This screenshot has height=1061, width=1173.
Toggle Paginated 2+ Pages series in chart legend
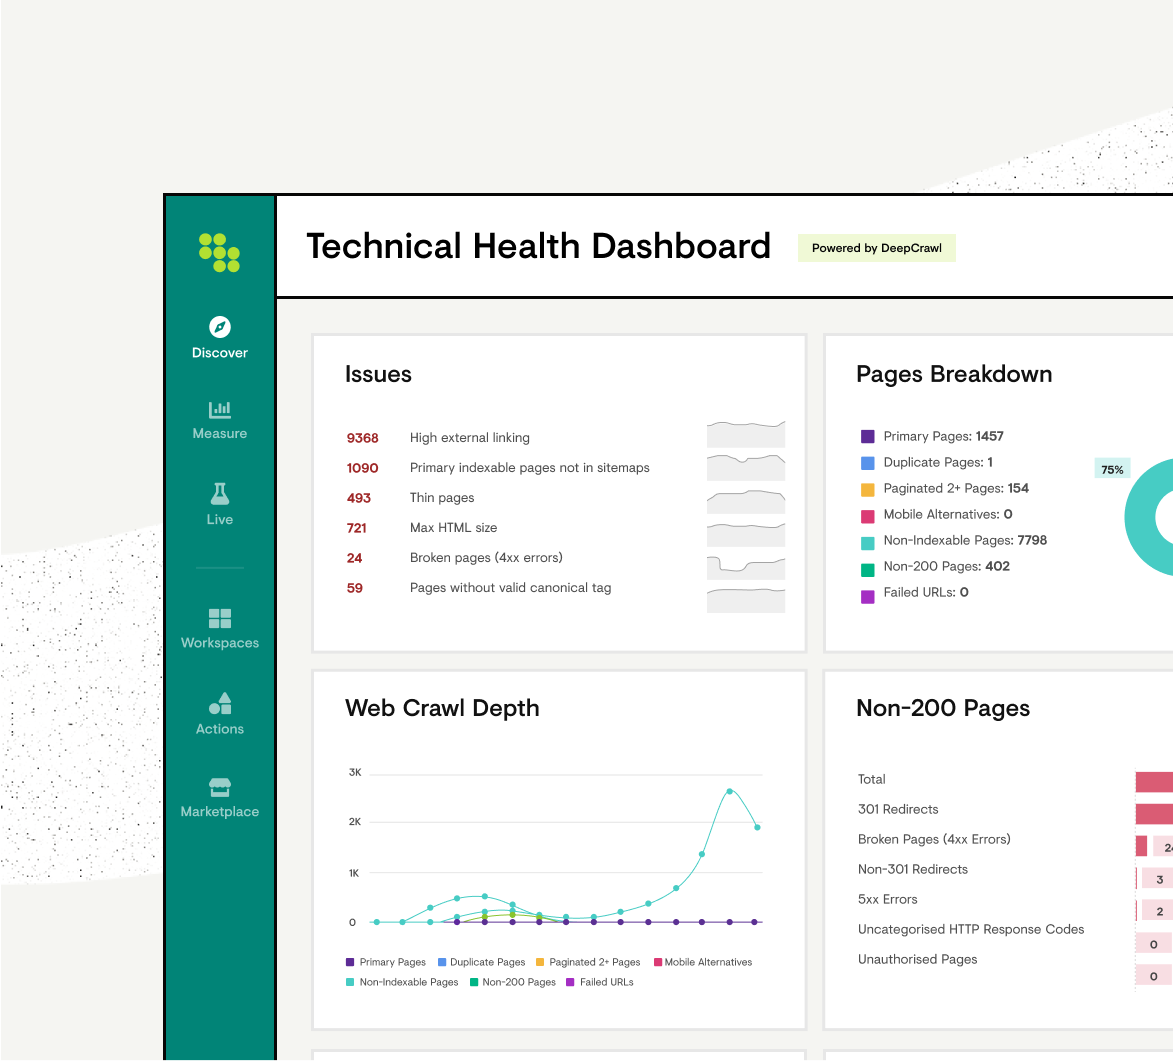click(x=589, y=962)
